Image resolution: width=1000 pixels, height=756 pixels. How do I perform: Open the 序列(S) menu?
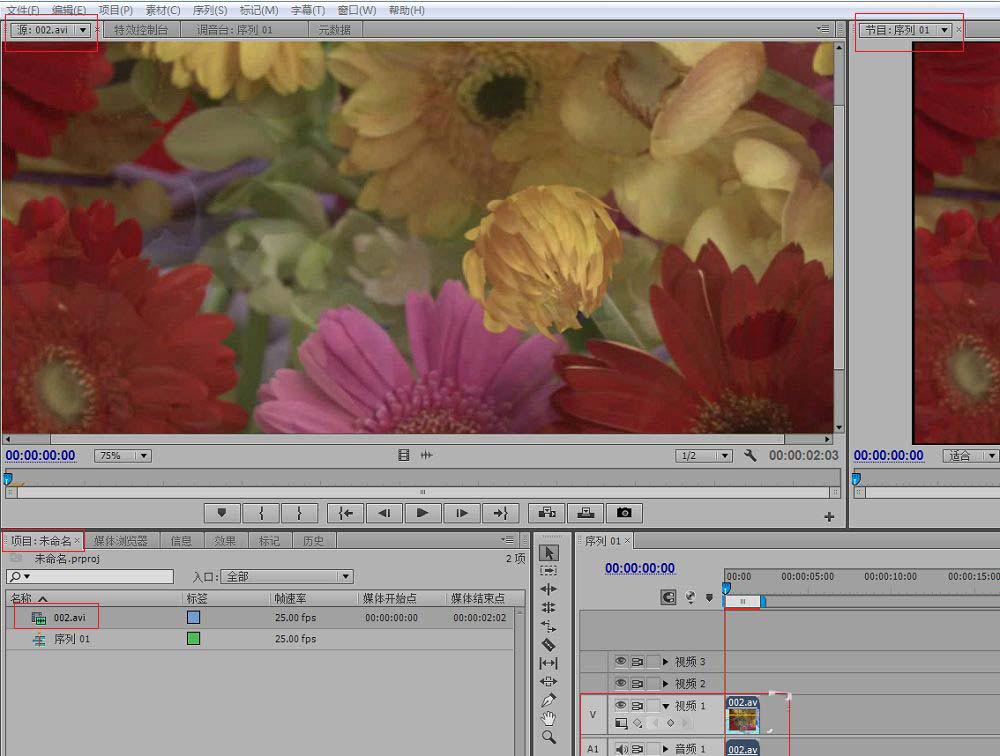pos(209,10)
